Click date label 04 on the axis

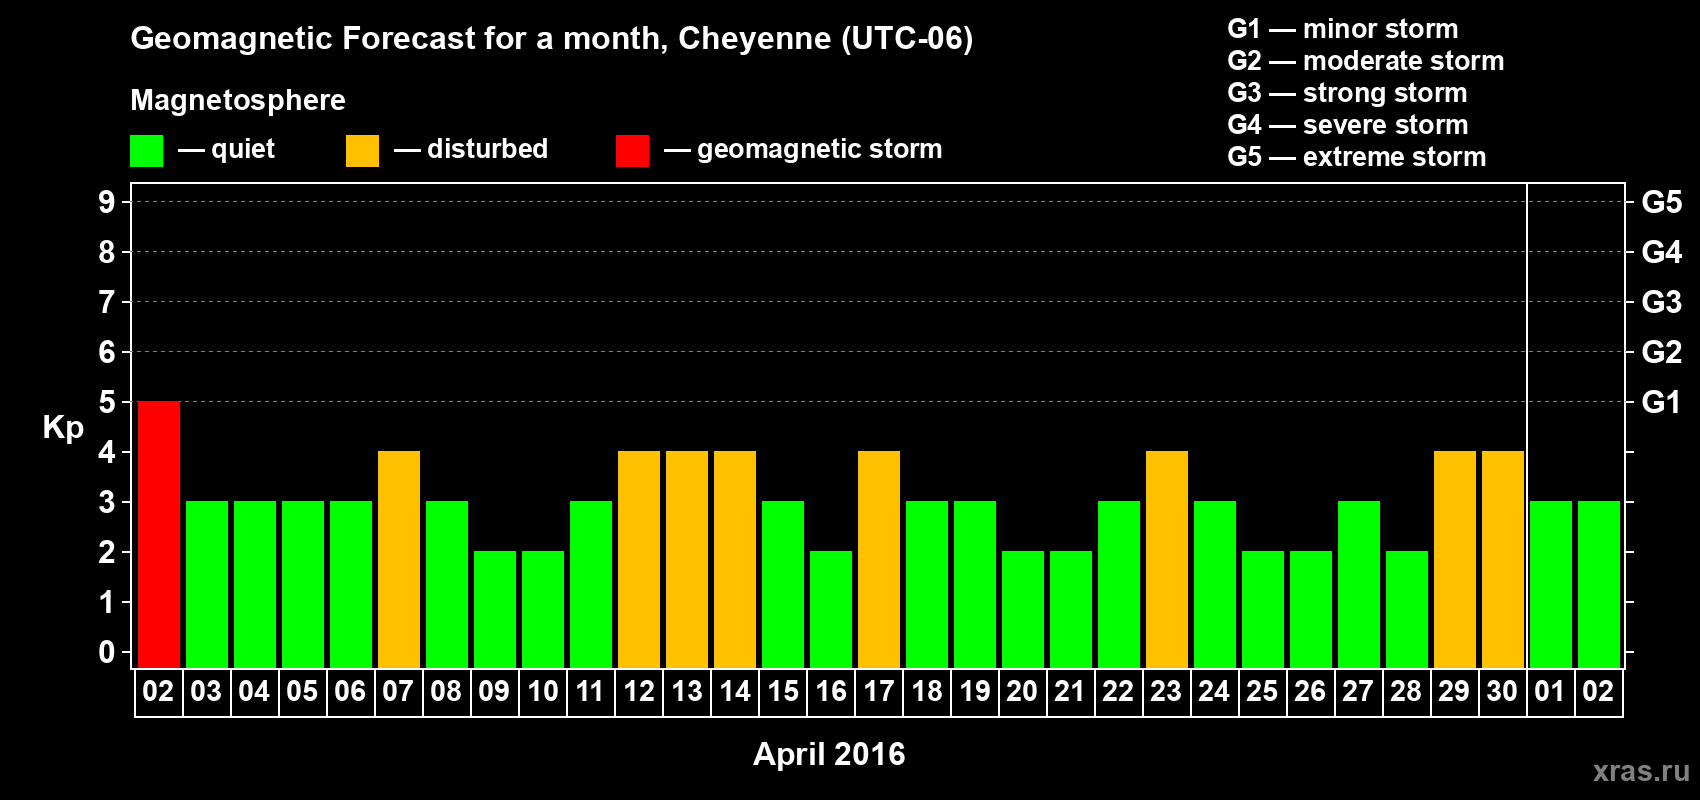254,692
